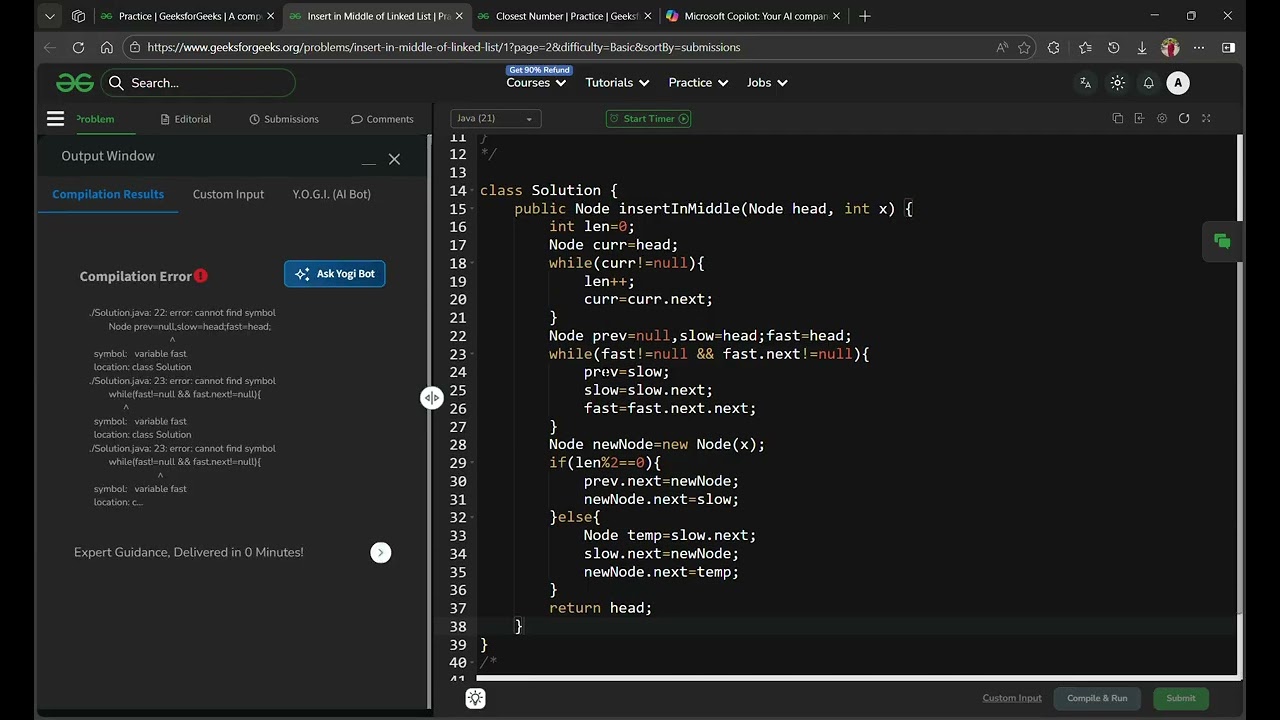Click the Start Timer button

pyautogui.click(x=648, y=118)
